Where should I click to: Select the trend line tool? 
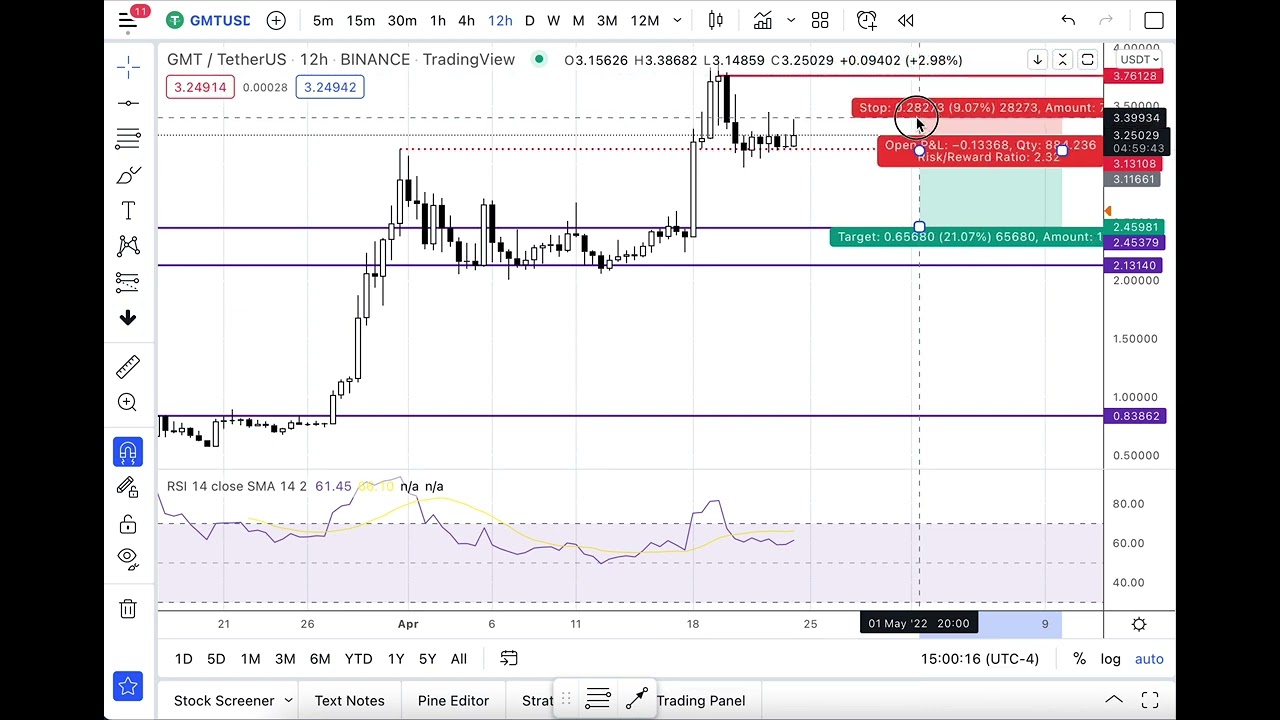128,103
